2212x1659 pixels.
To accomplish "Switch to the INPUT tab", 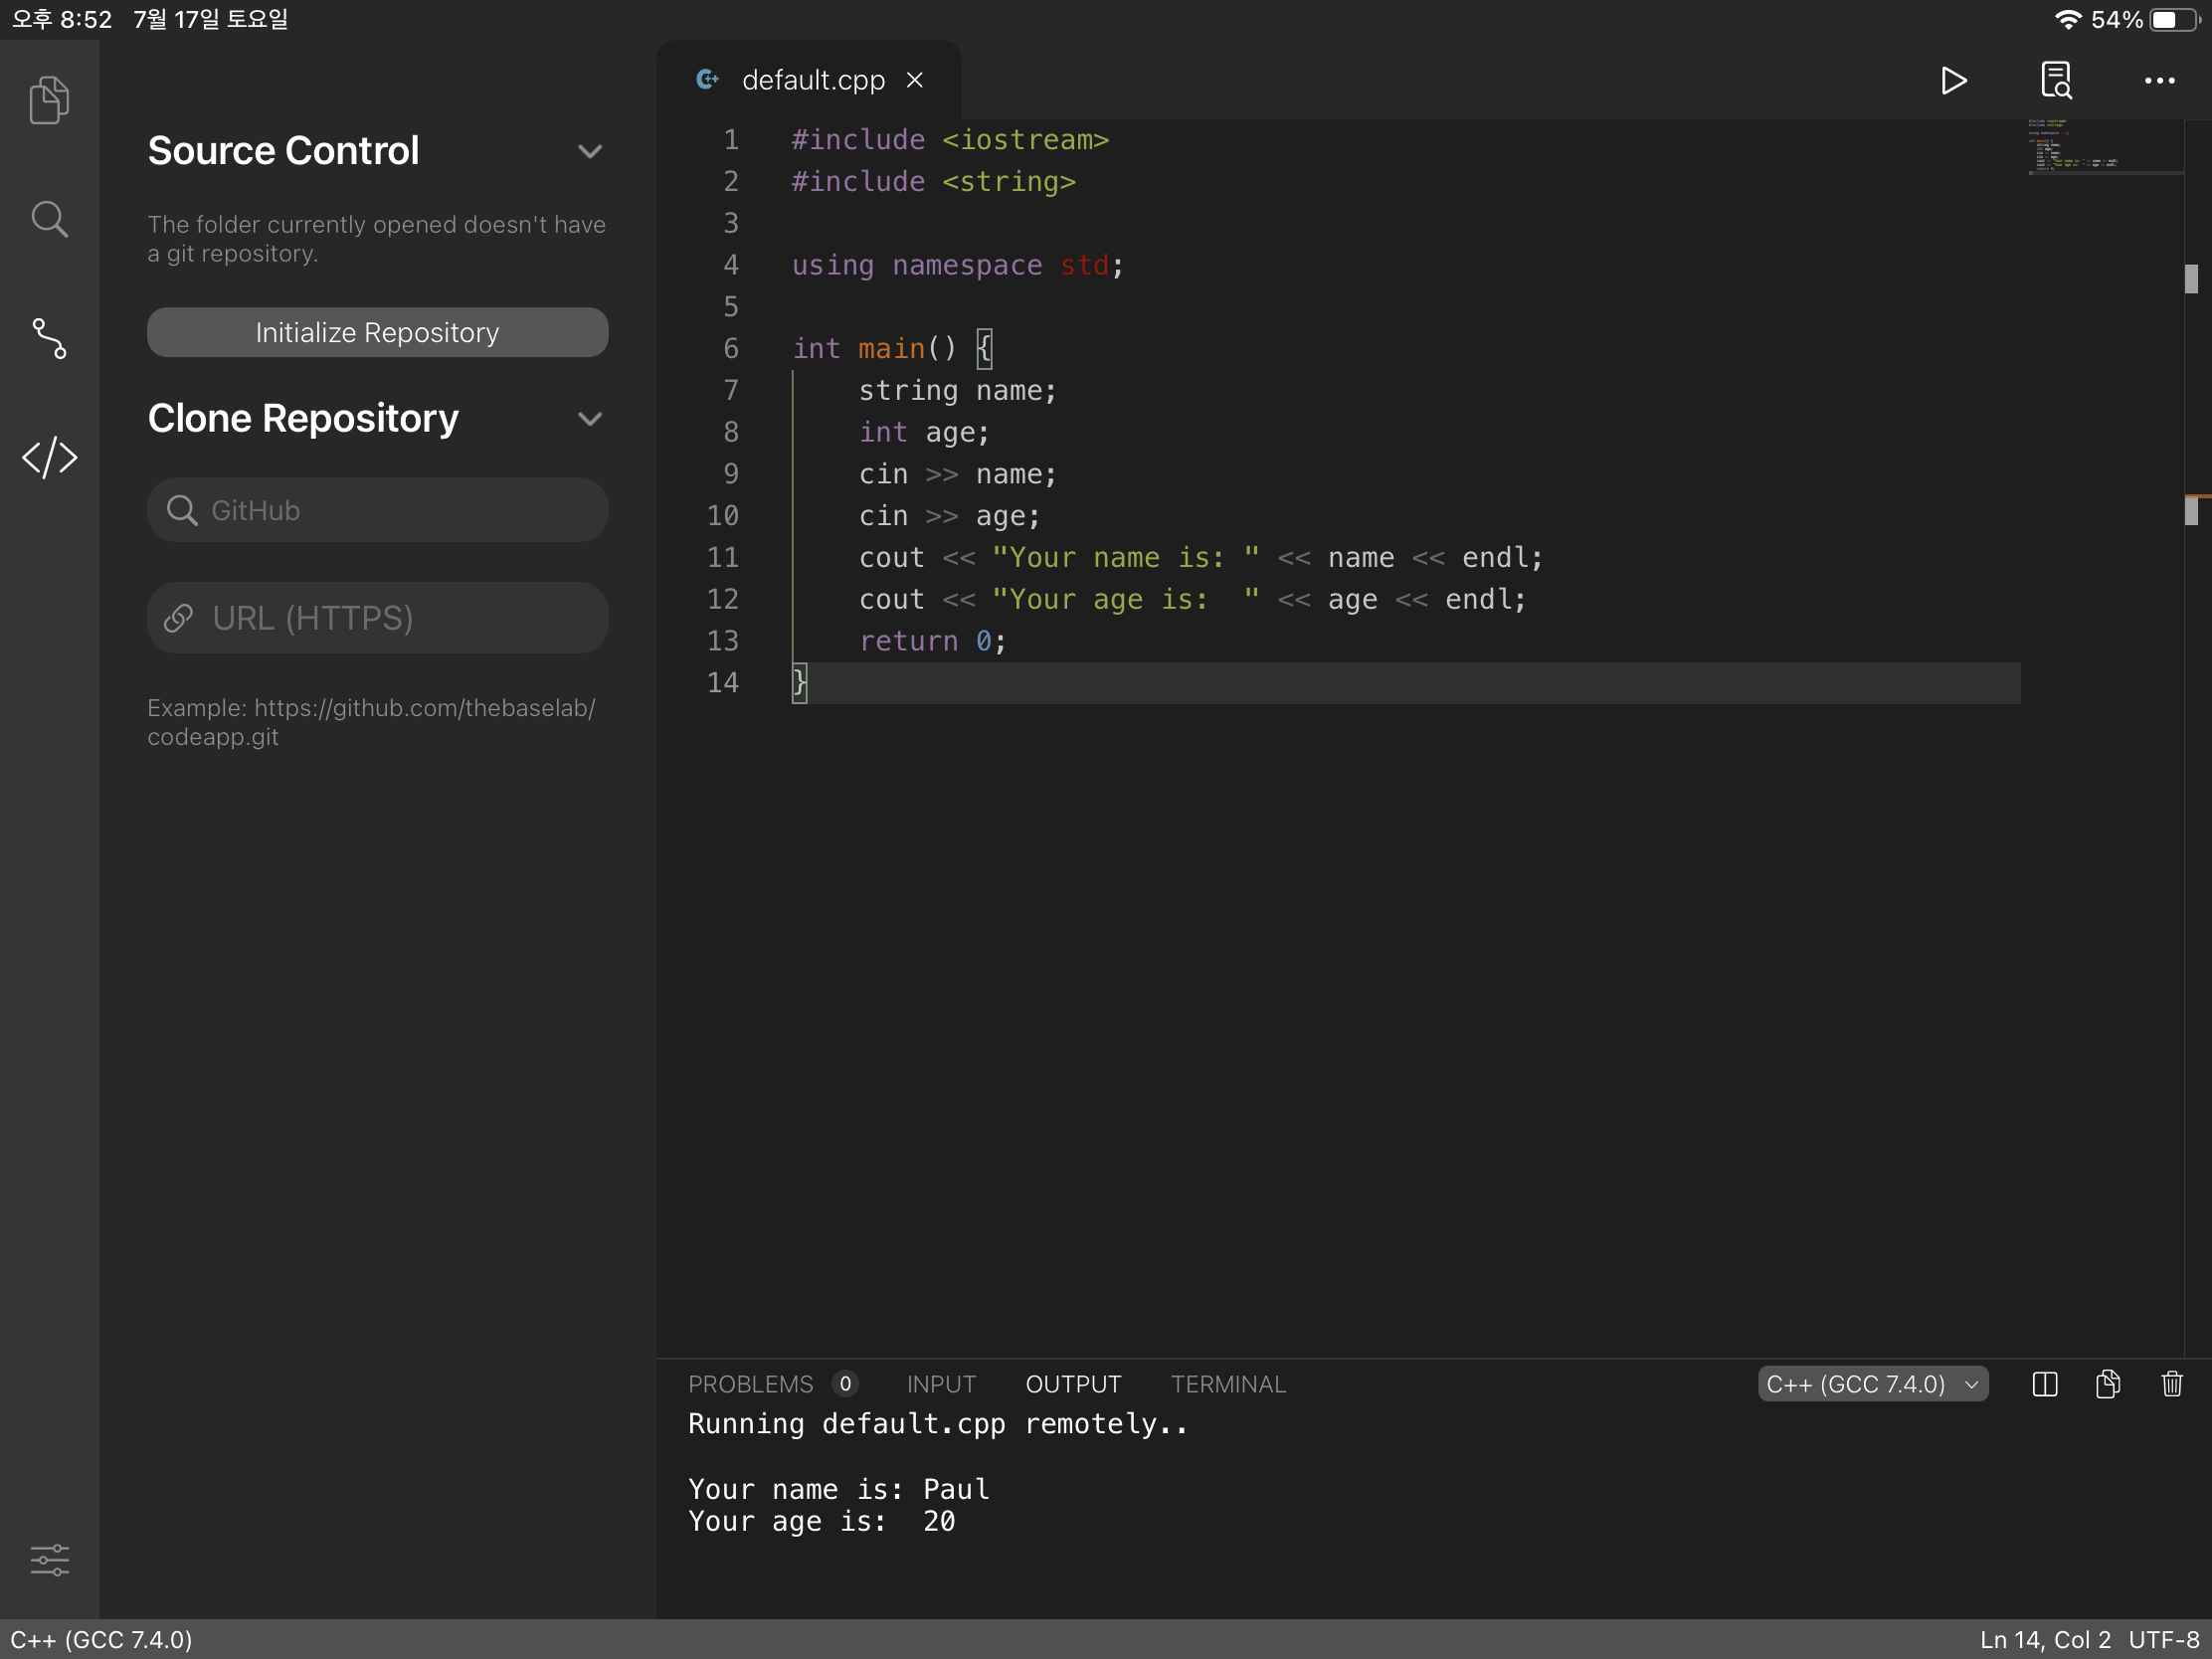I will pos(940,1384).
